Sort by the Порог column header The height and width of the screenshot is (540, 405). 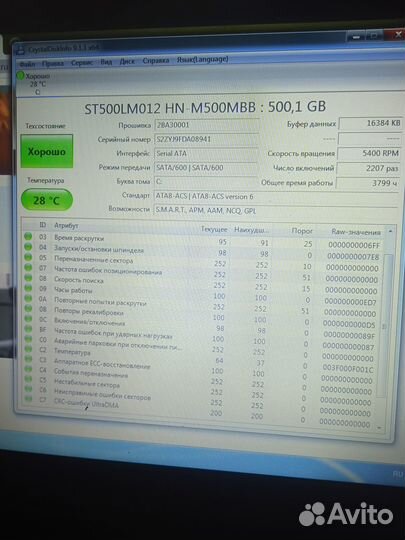pos(302,231)
